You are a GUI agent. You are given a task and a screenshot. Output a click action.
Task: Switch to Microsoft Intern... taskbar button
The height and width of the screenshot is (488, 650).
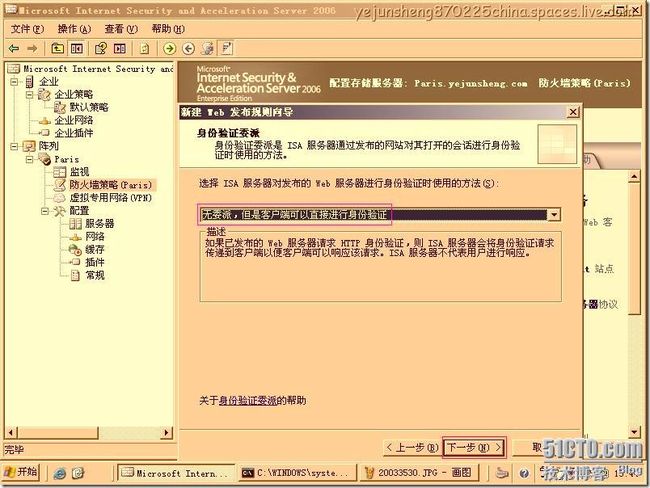point(177,473)
